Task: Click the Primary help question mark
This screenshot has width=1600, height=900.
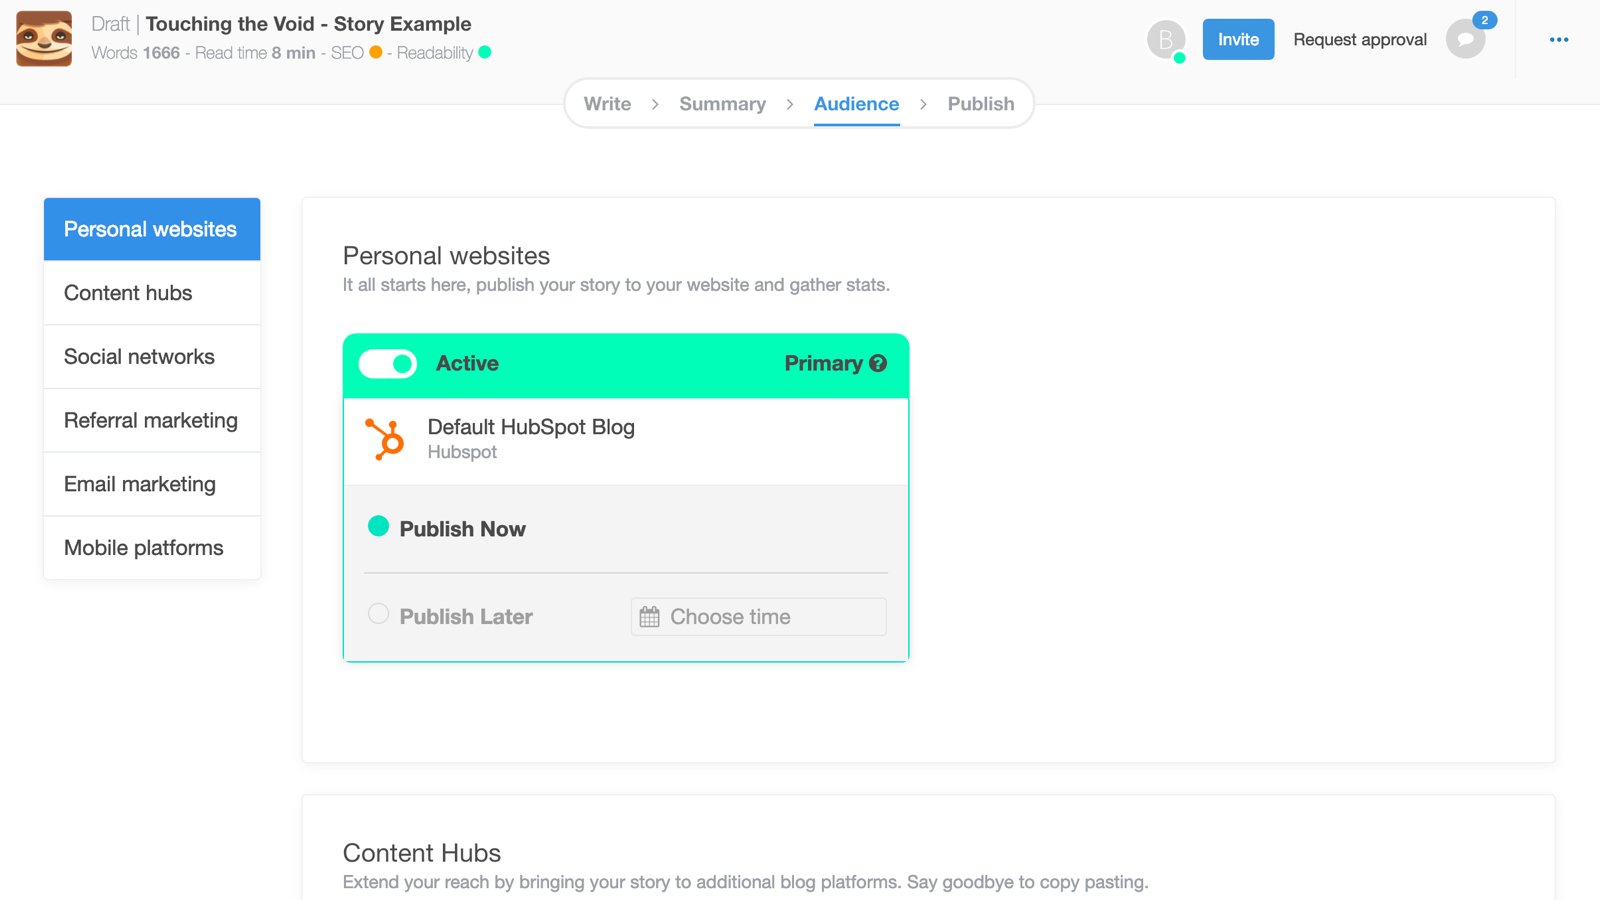Action: click(x=876, y=364)
